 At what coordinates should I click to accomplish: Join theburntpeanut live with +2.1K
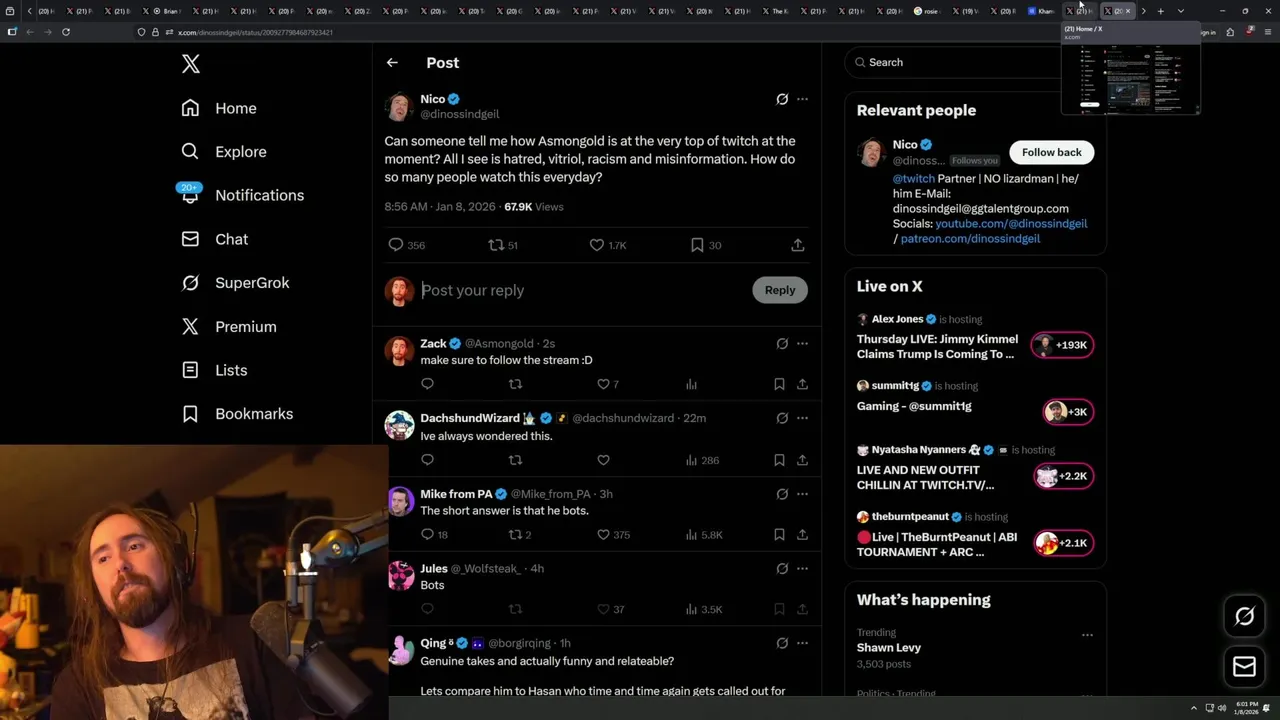coord(1063,543)
